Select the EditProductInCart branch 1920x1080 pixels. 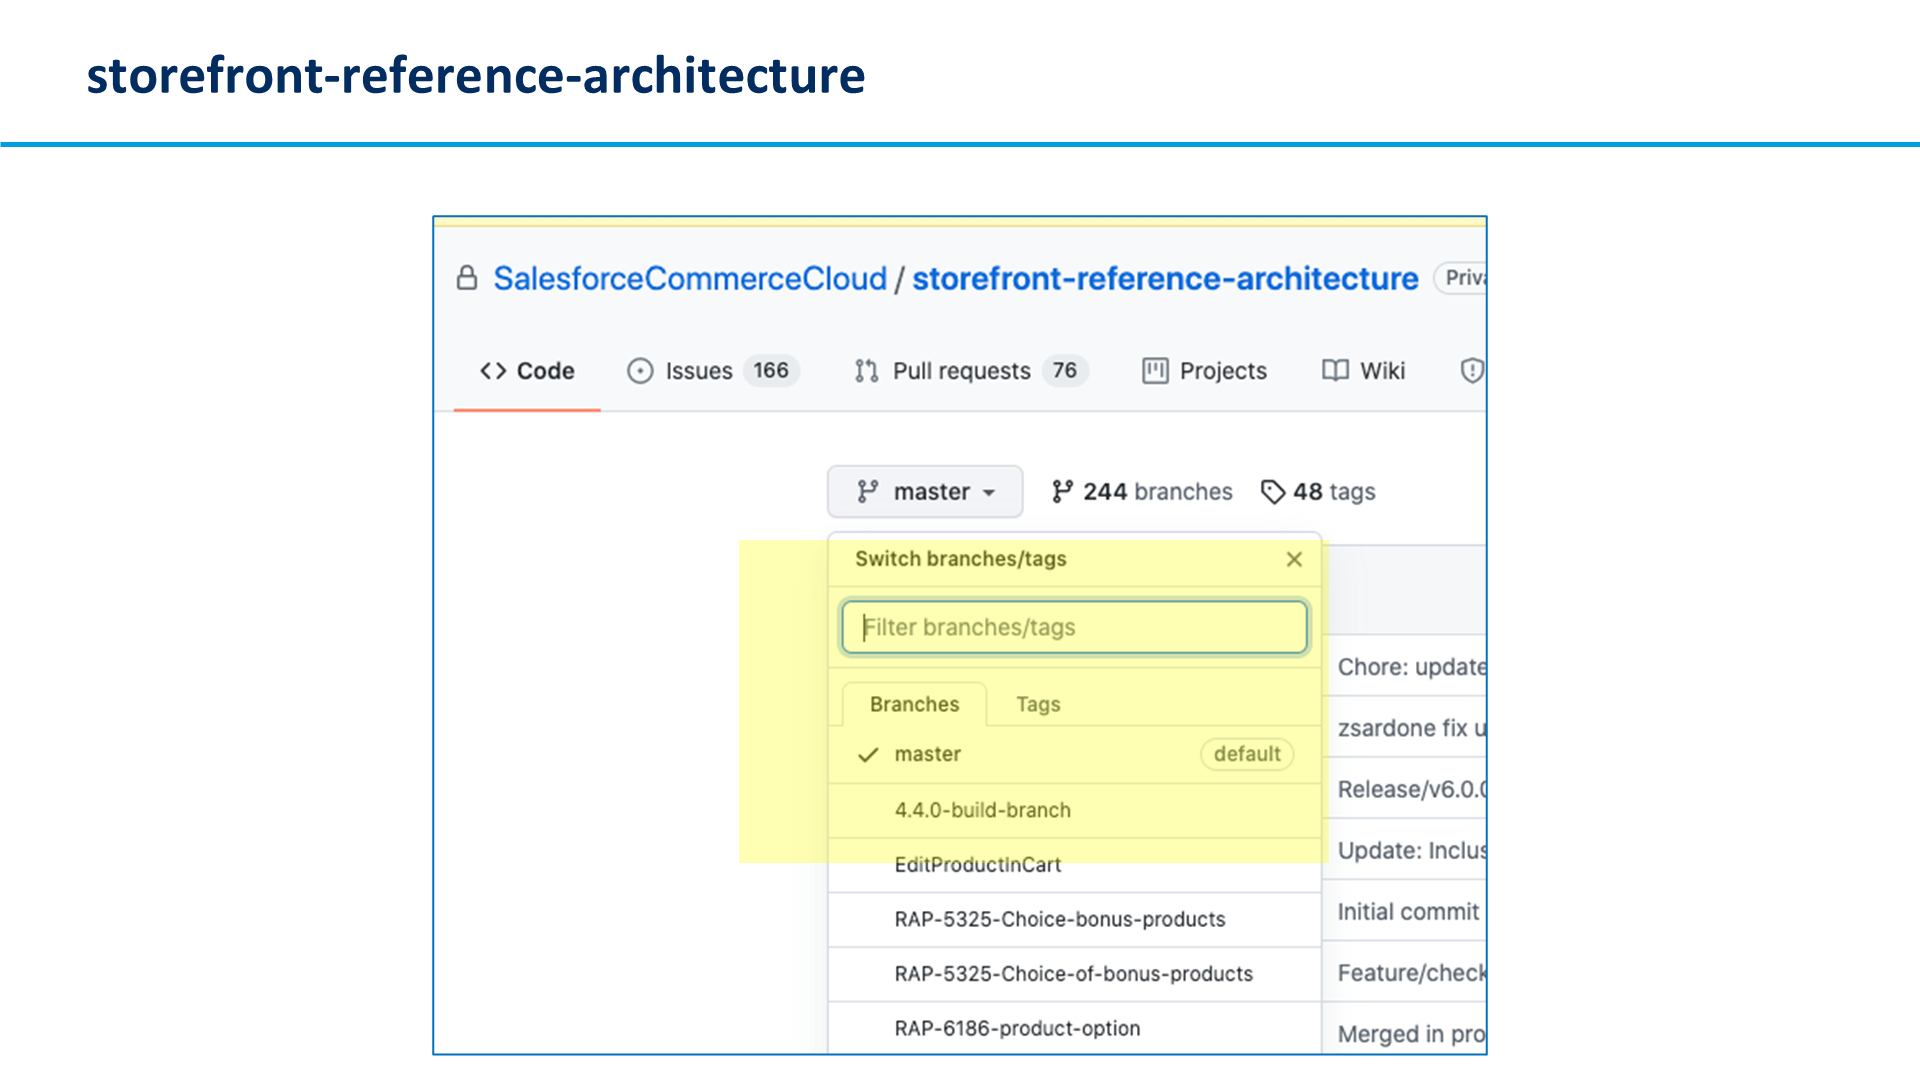(1075, 865)
